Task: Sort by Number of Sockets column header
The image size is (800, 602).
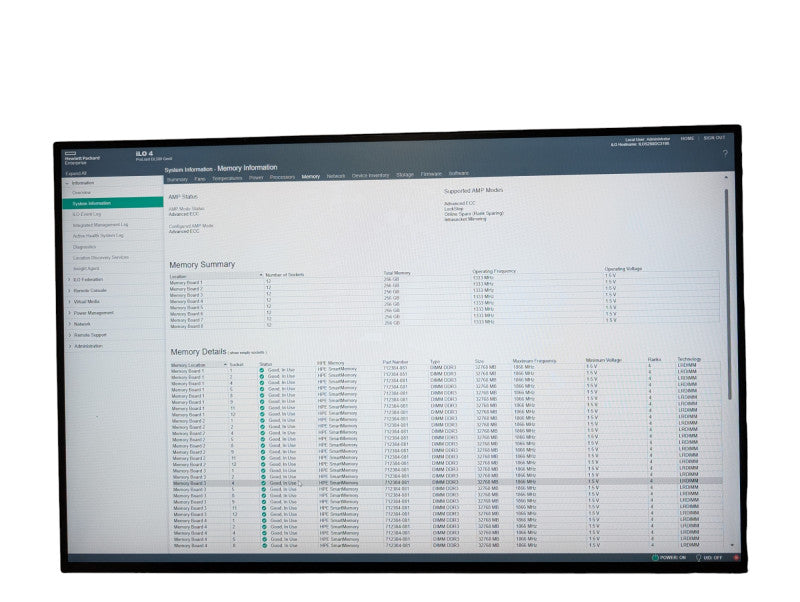Action: click(x=285, y=275)
